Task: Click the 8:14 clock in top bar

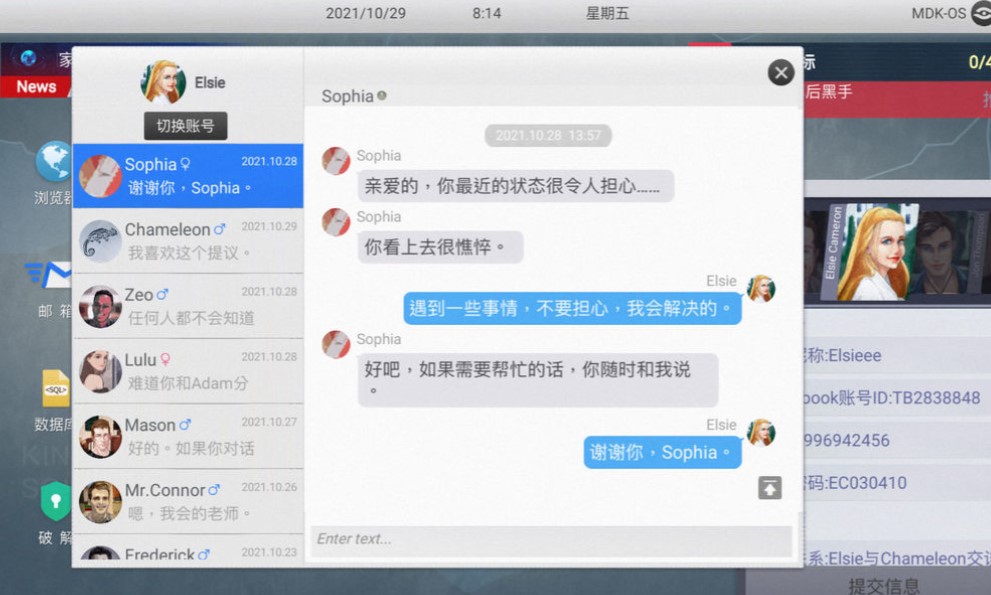Action: pyautogui.click(x=487, y=13)
